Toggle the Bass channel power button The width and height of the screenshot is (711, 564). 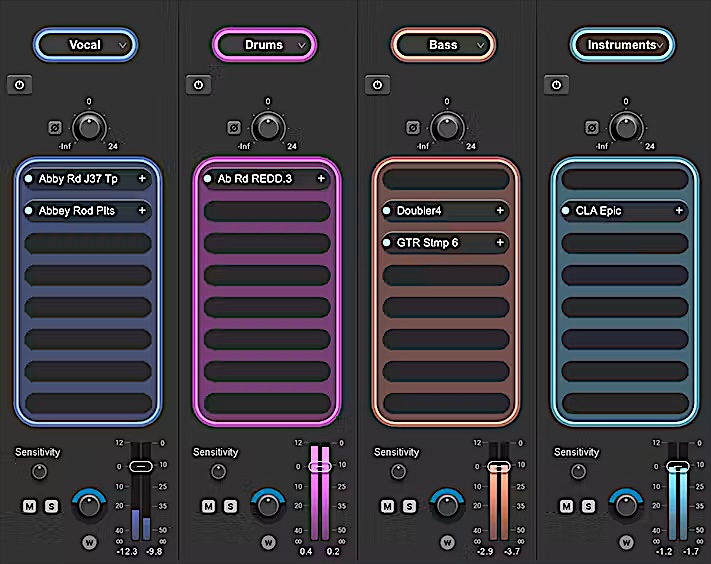[377, 85]
